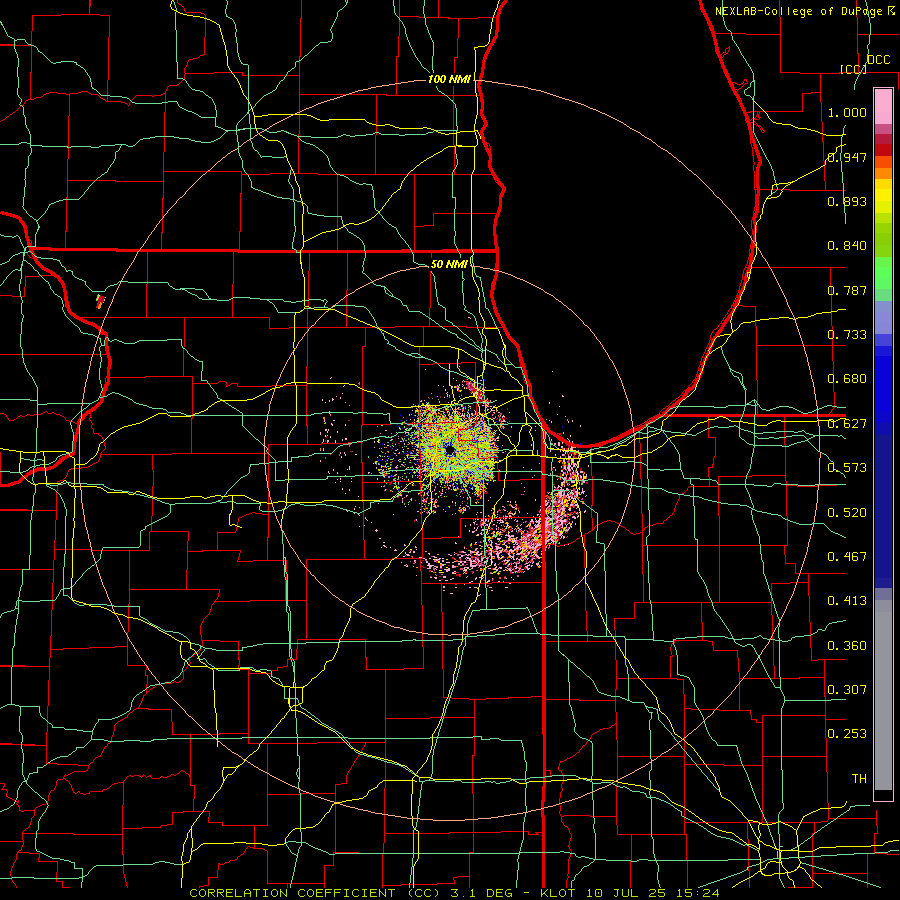Pick the gray color bar segment near 0.307

point(883,695)
